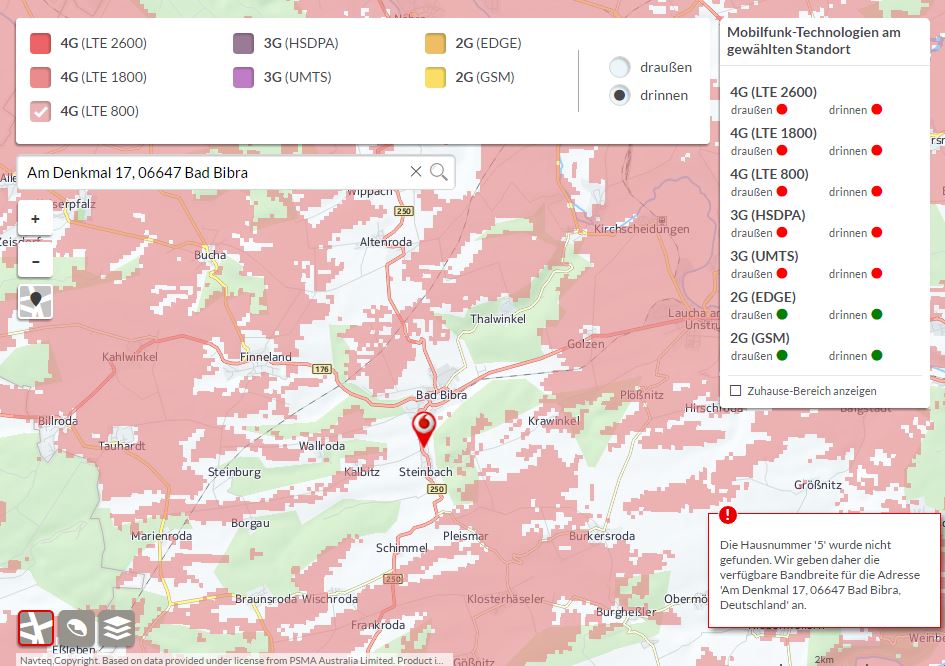Image resolution: width=945 pixels, height=666 pixels.
Task: Open the map layers icon
Action: click(116, 628)
